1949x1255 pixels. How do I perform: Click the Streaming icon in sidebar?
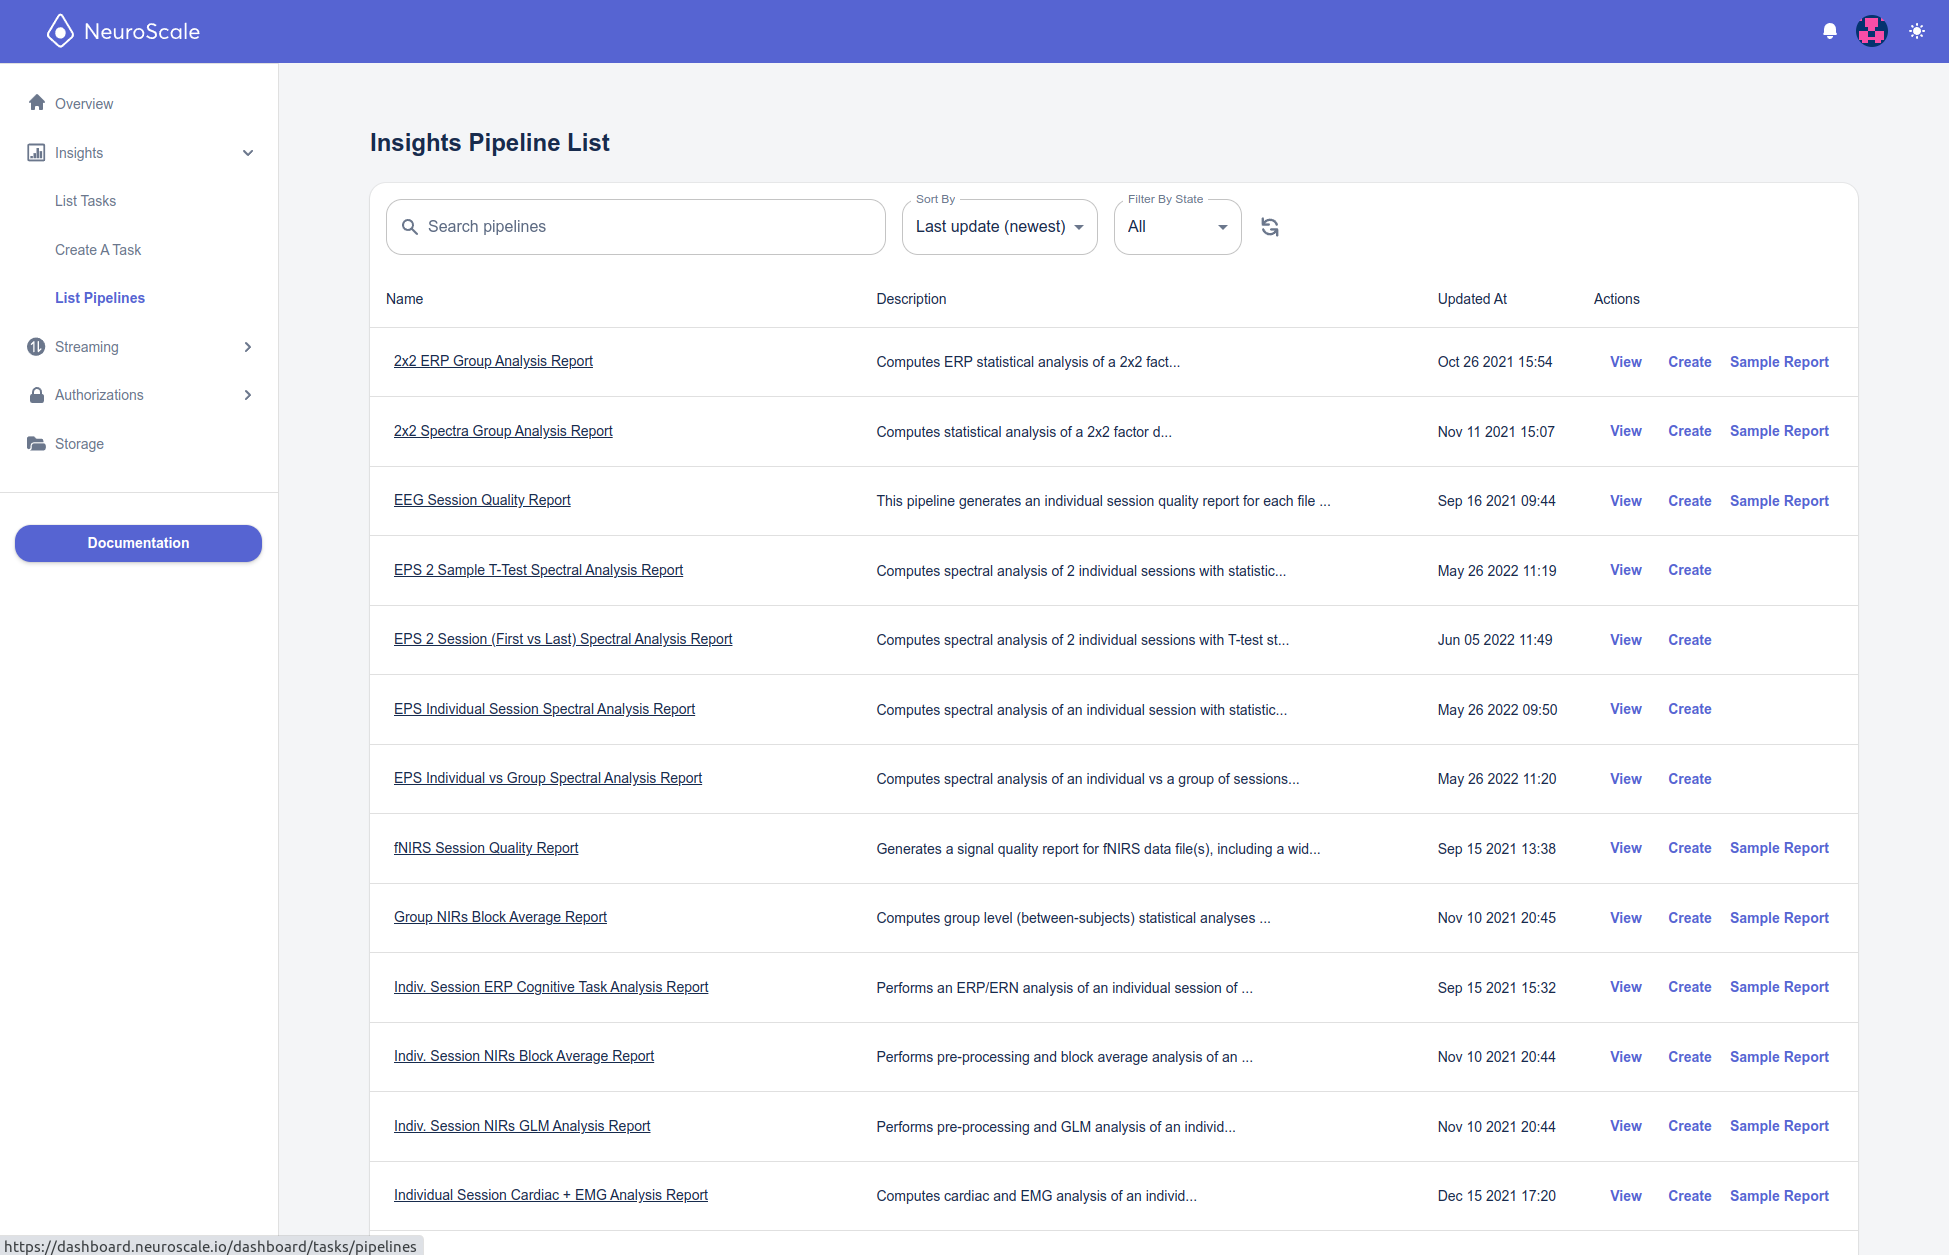pos(36,347)
